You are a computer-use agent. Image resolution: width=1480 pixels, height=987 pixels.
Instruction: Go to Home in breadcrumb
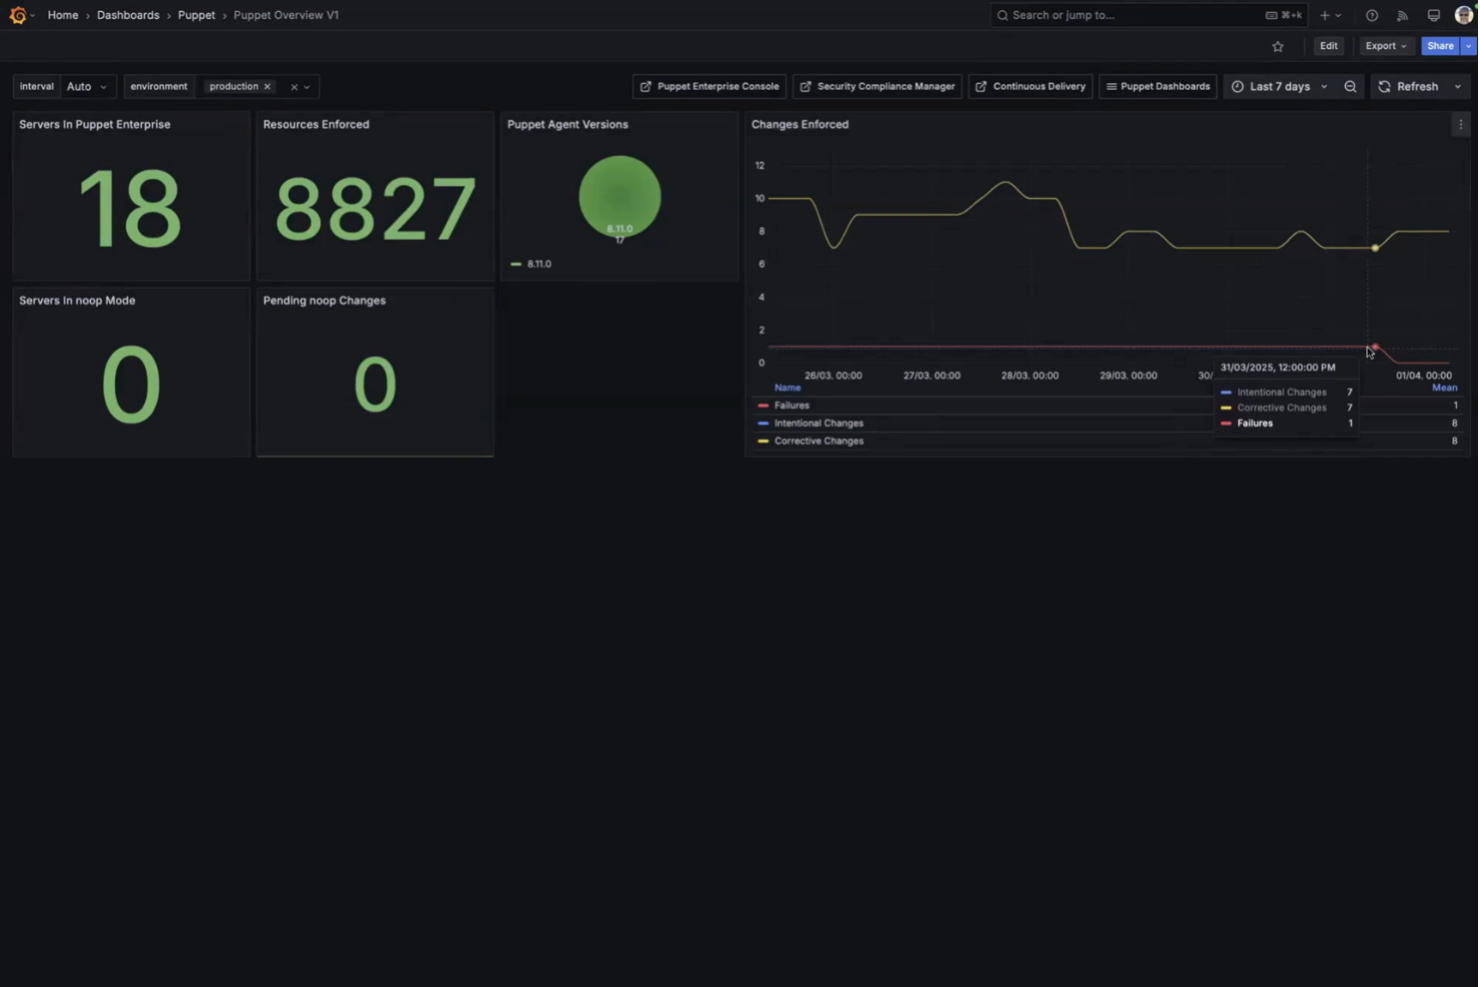click(63, 15)
